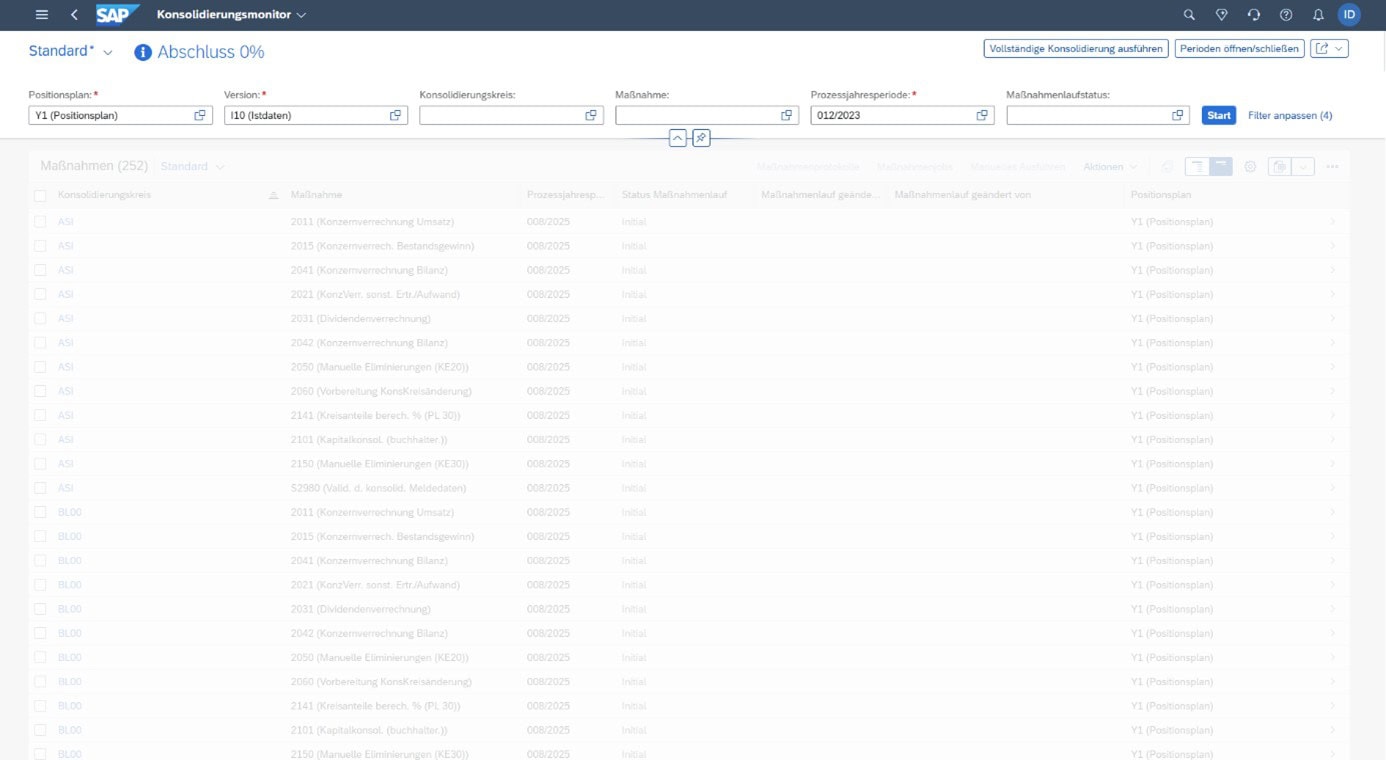Viewport: 1386px width, 760px height.
Task: Expand the Standard variant dropdown
Action: coord(108,52)
